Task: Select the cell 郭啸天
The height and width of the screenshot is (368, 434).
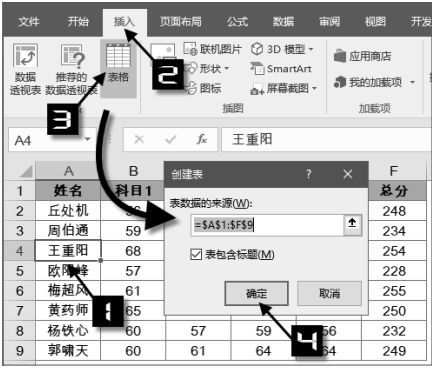Action: (x=68, y=351)
